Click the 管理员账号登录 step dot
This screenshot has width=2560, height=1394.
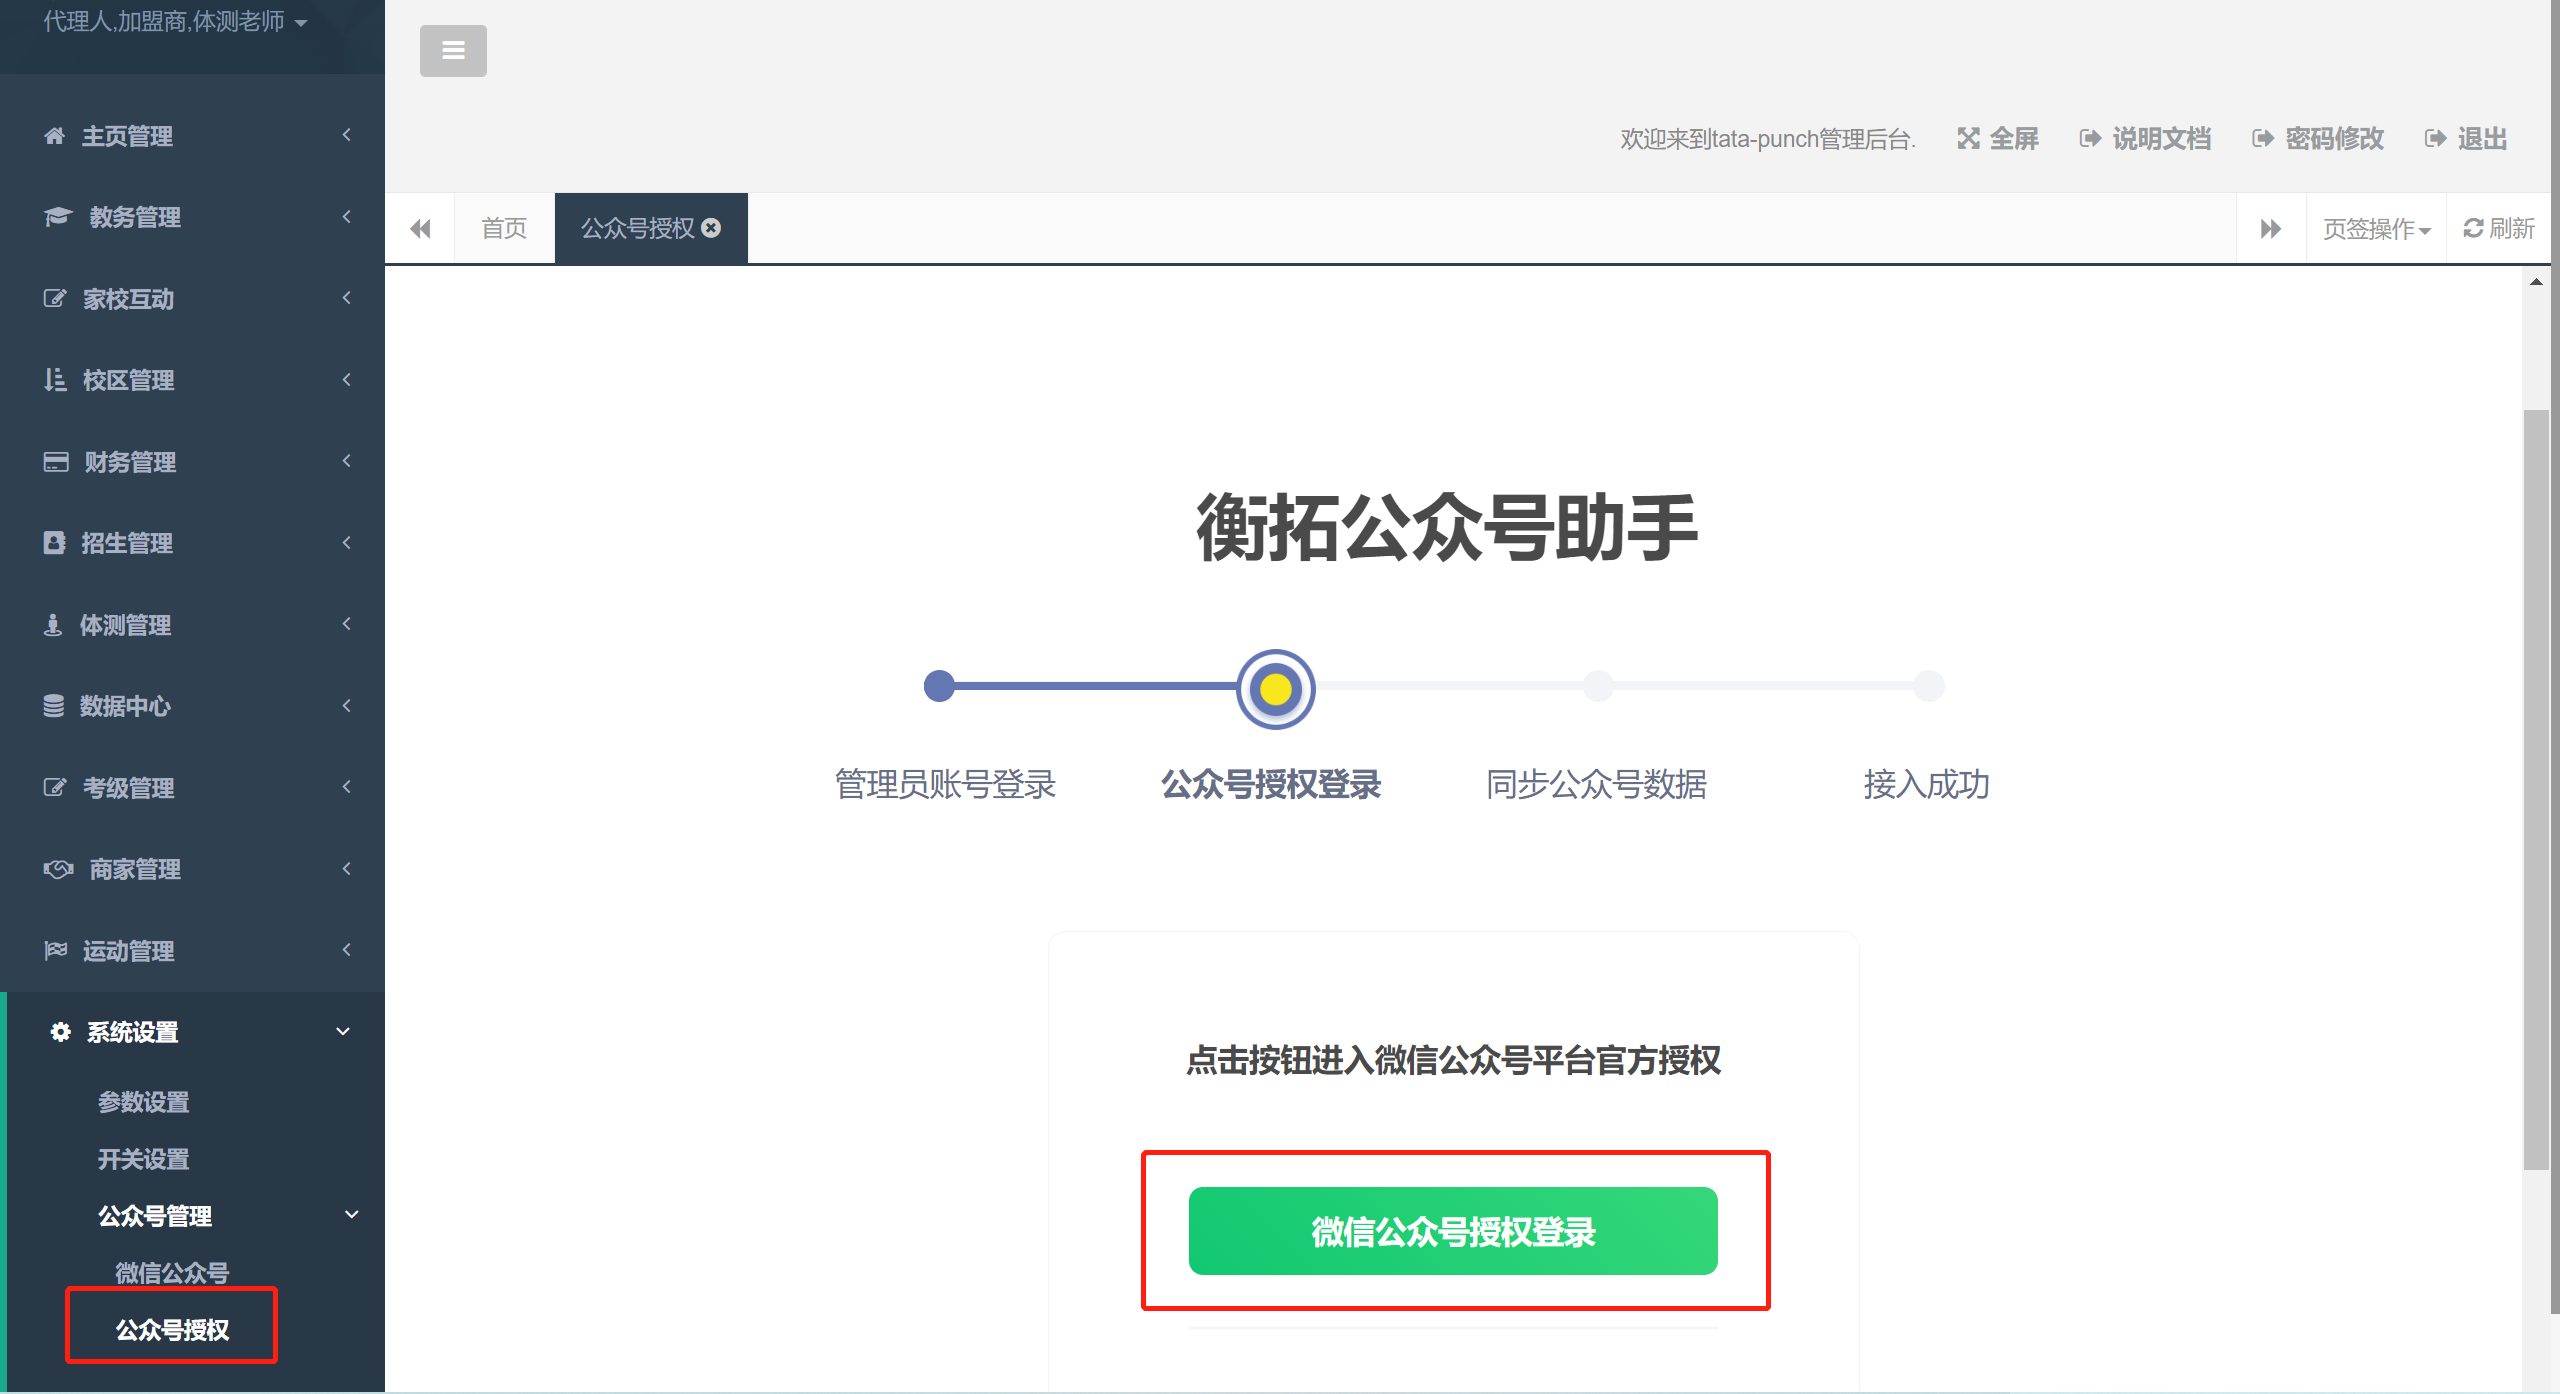[939, 686]
